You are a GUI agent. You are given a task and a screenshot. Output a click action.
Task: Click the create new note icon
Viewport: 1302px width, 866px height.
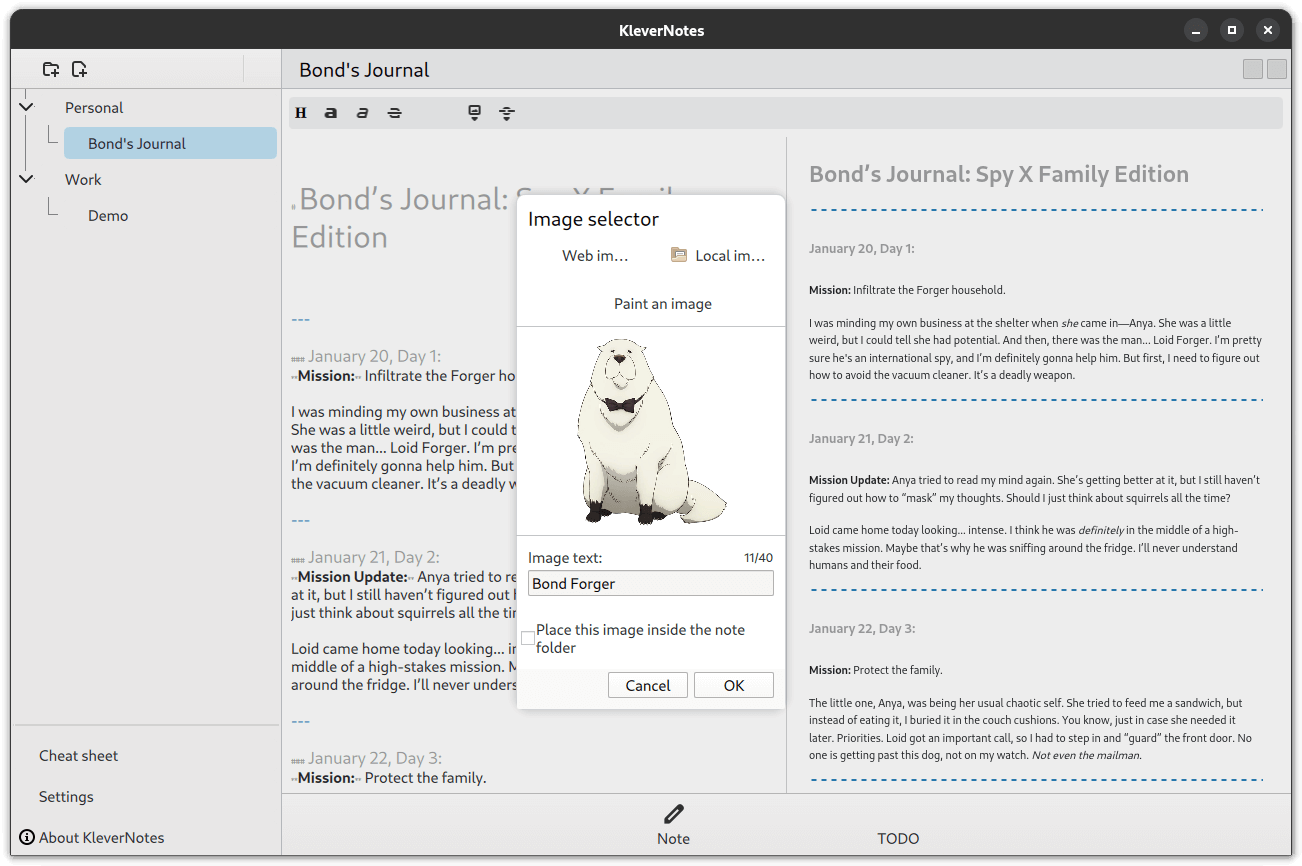coord(79,69)
